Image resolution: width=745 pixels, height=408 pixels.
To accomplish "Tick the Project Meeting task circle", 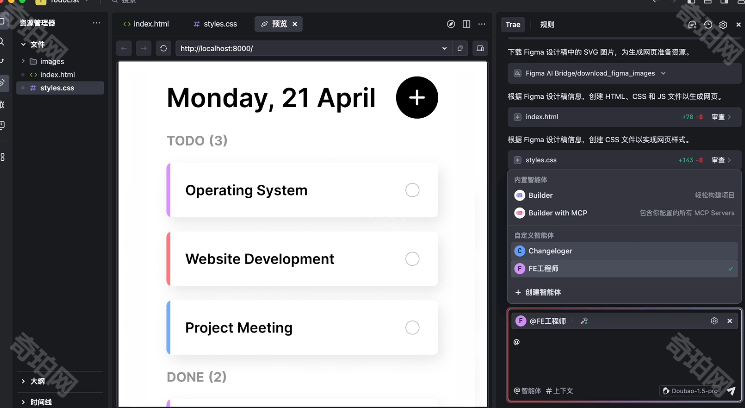I will pyautogui.click(x=412, y=327).
